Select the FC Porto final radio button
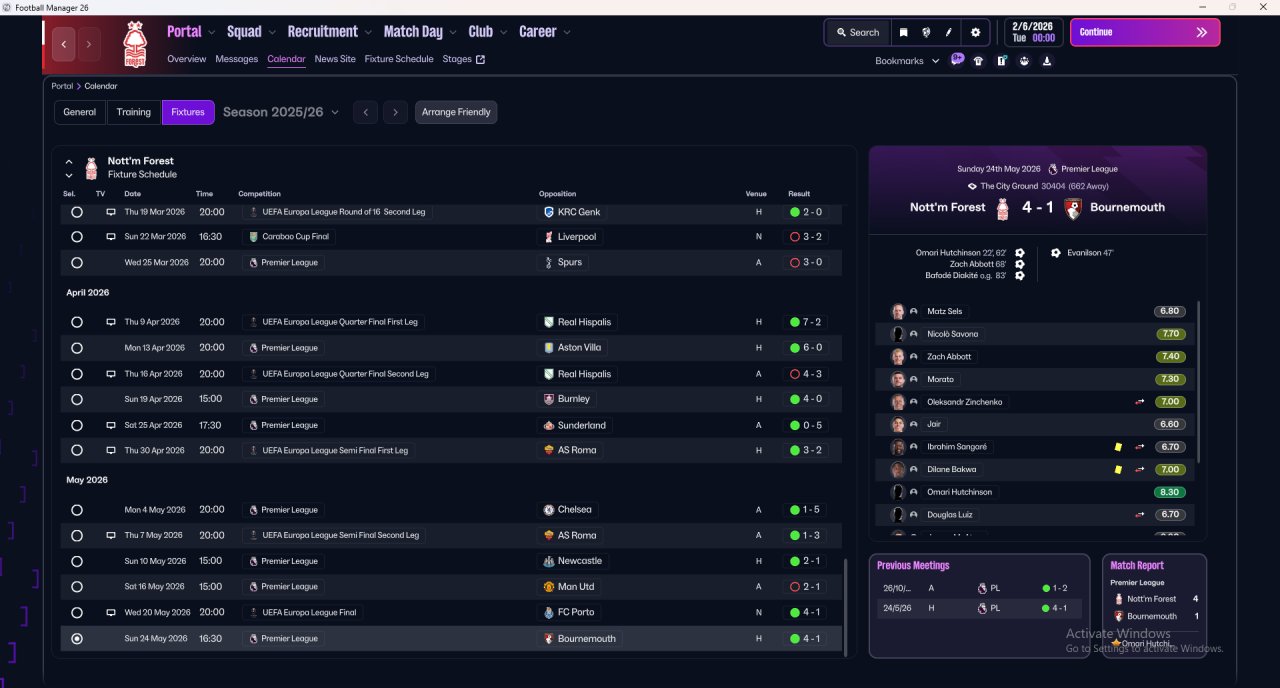The width and height of the screenshot is (1280, 688). [x=77, y=612]
